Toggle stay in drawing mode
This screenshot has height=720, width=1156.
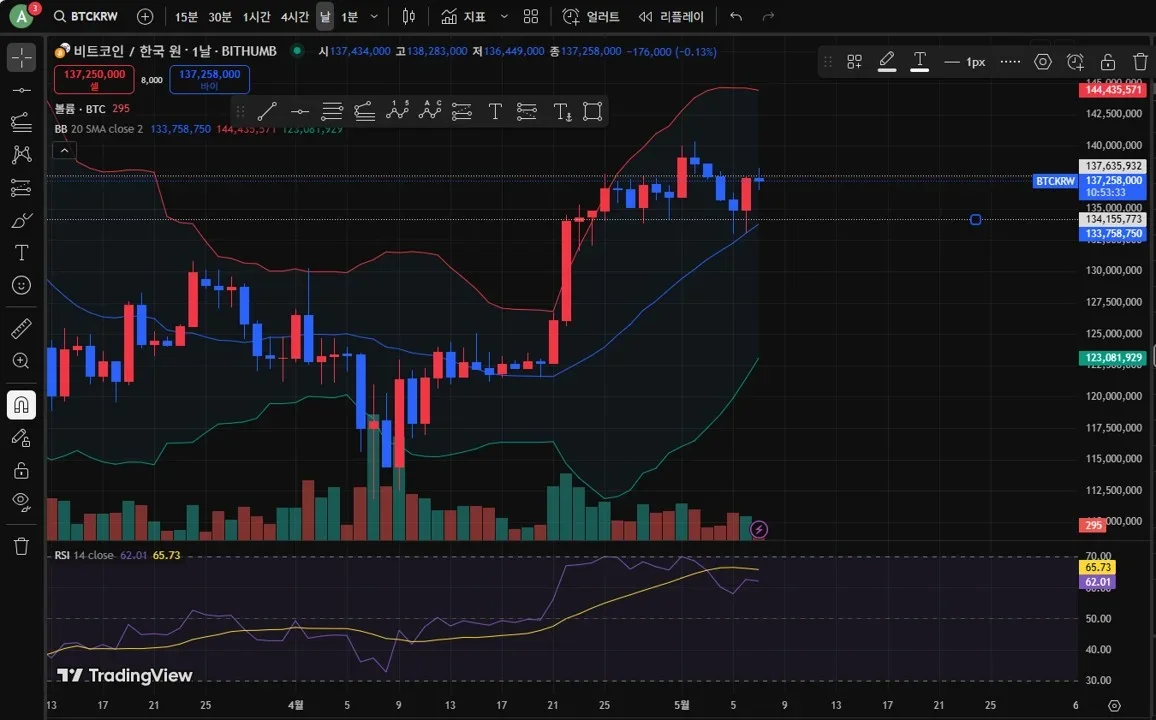[x=21, y=438]
